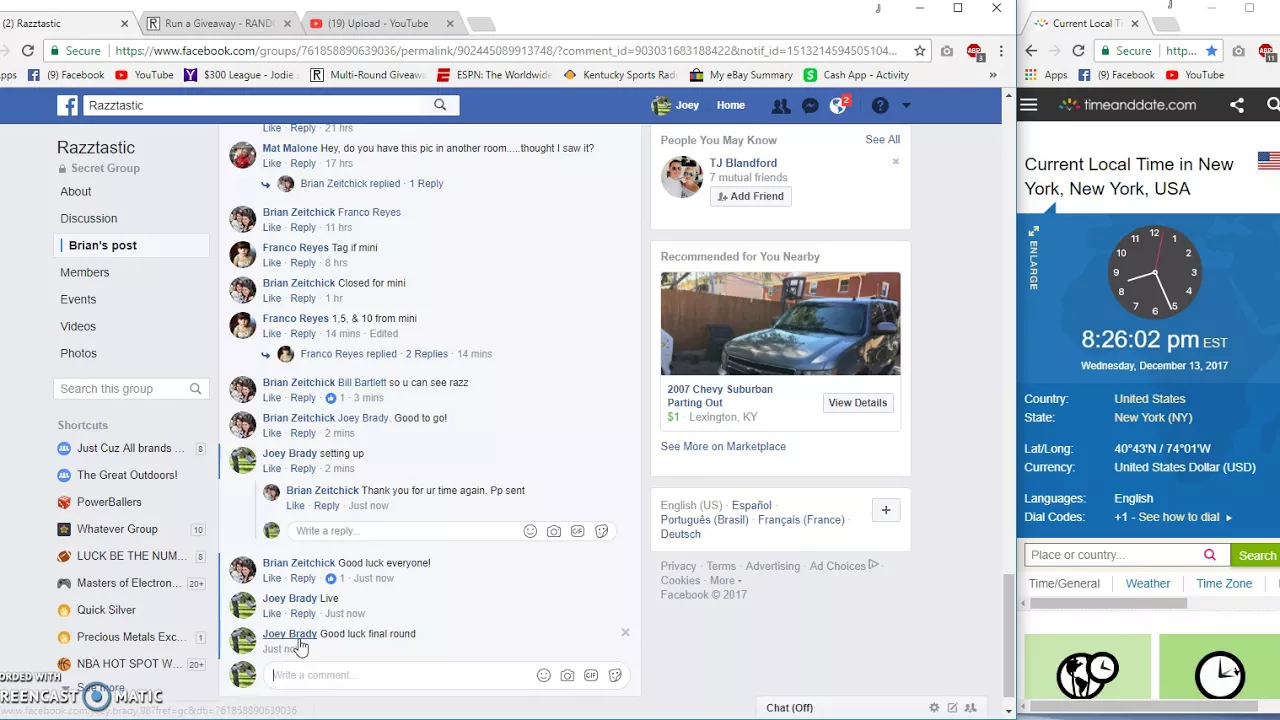Expand Franco Reyes replied 2 Replies
The image size is (1280, 720).
coord(374,354)
